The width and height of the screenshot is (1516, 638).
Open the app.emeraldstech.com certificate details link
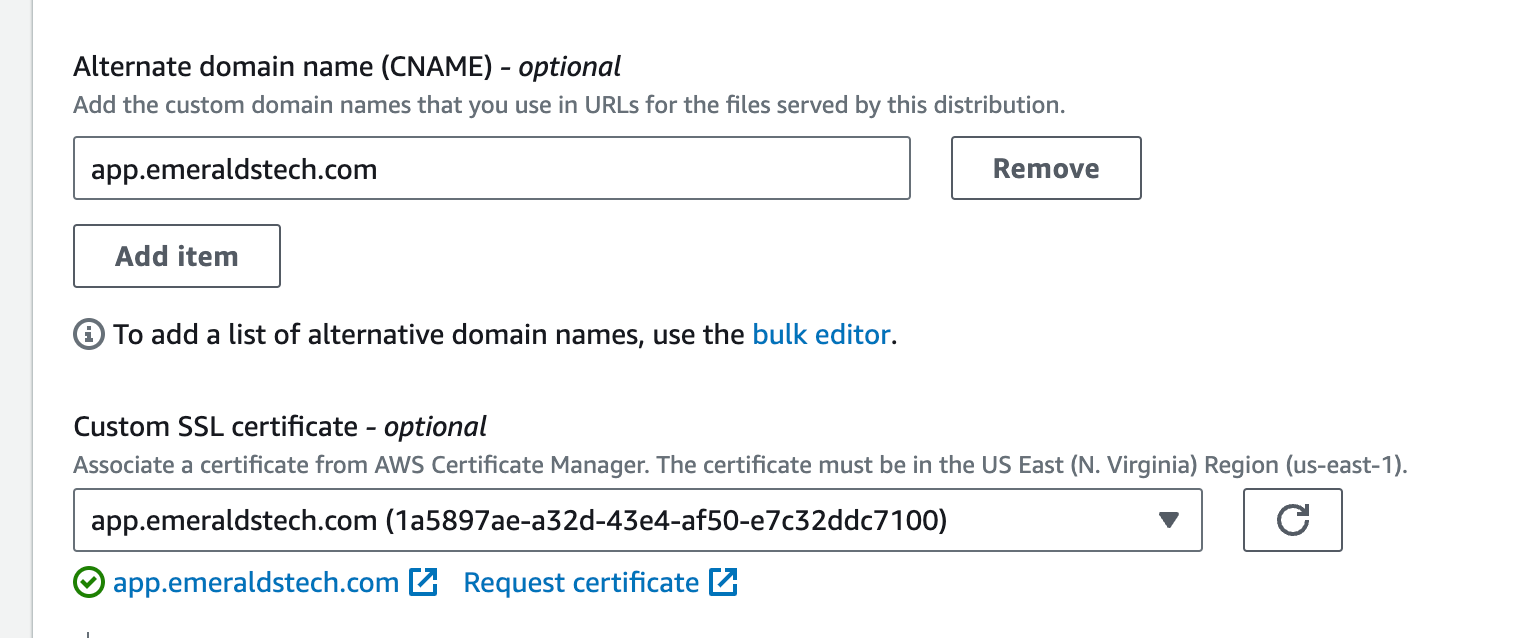click(256, 583)
